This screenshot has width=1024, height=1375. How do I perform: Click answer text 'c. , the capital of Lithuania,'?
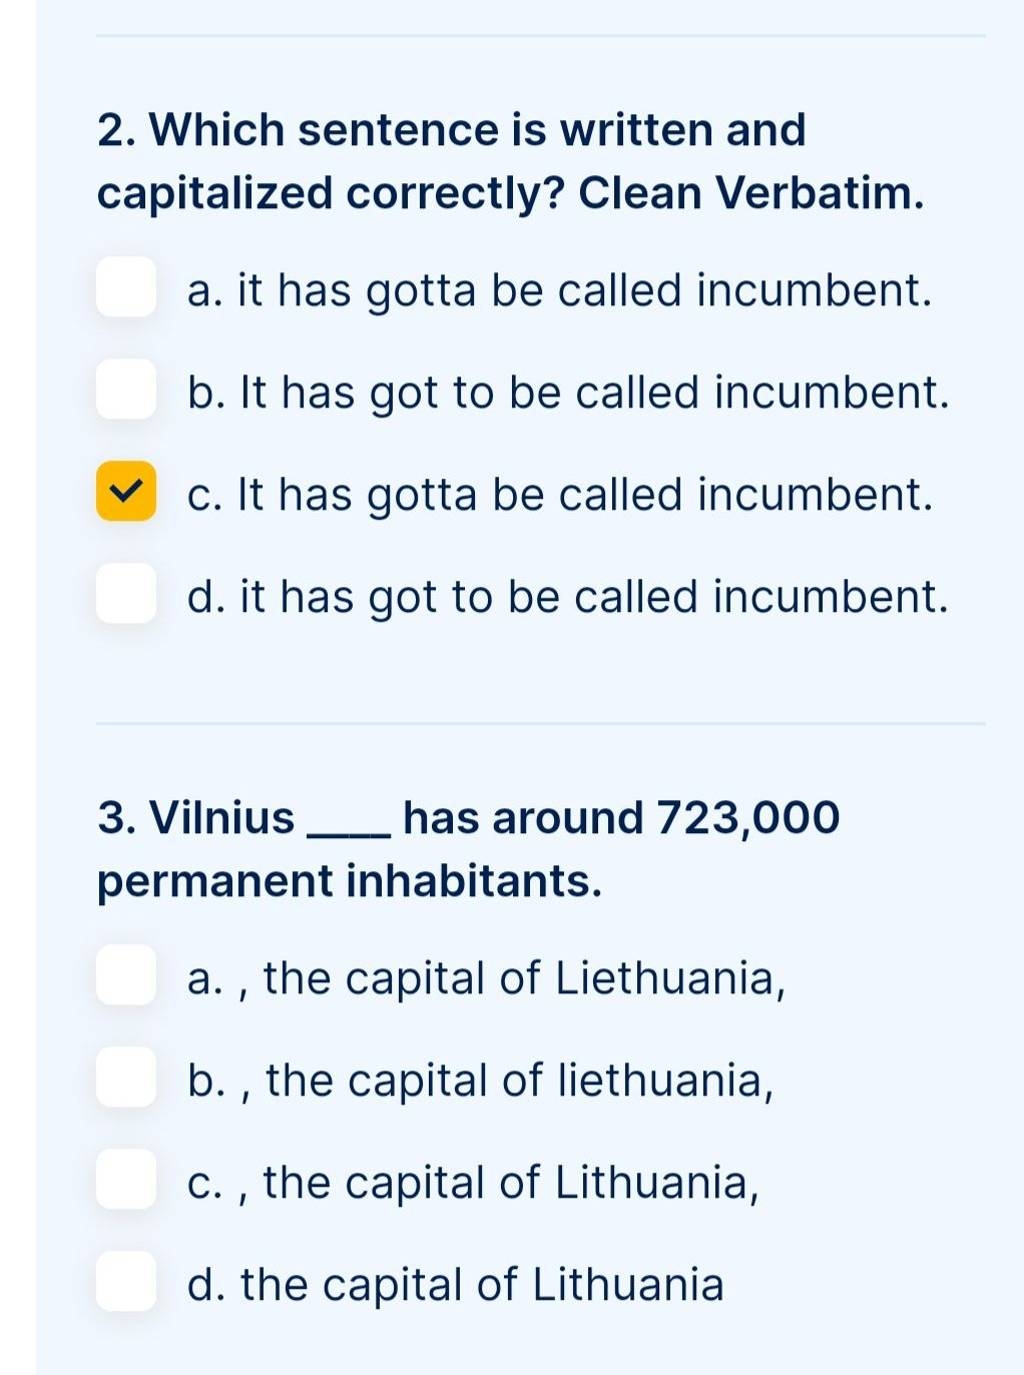[x=474, y=1182]
